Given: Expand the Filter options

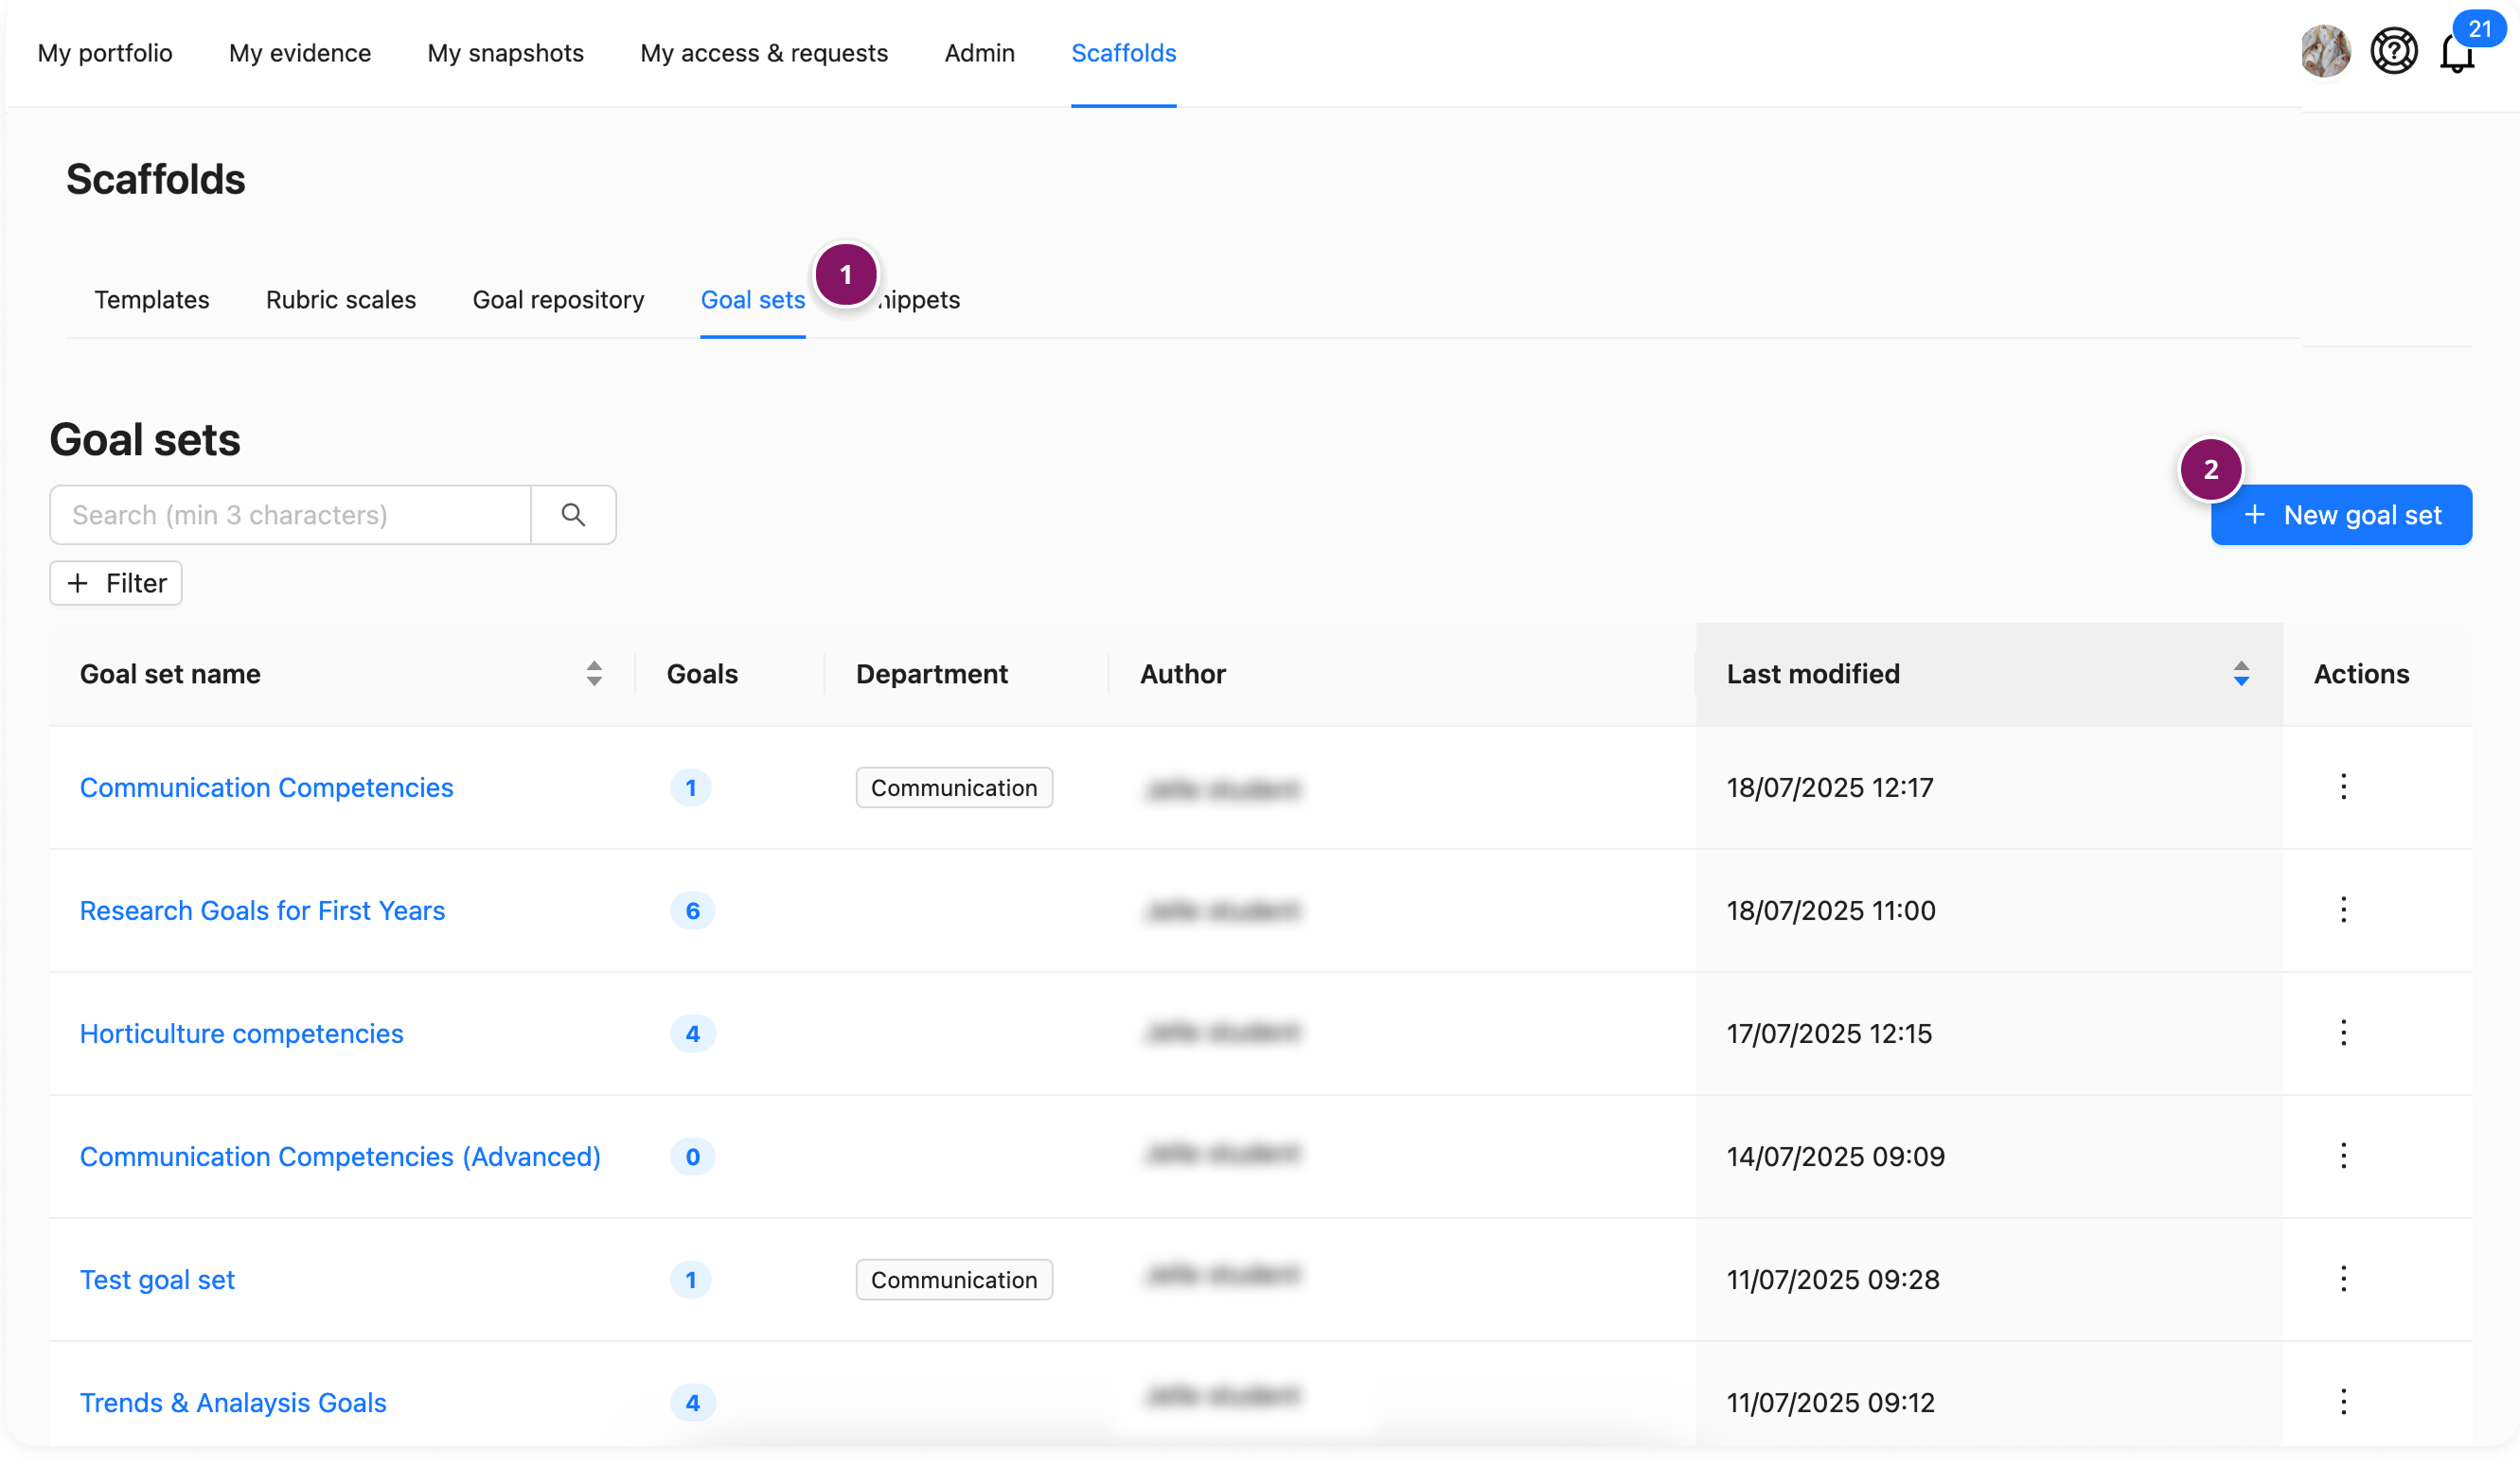Looking at the screenshot, I should point(116,583).
